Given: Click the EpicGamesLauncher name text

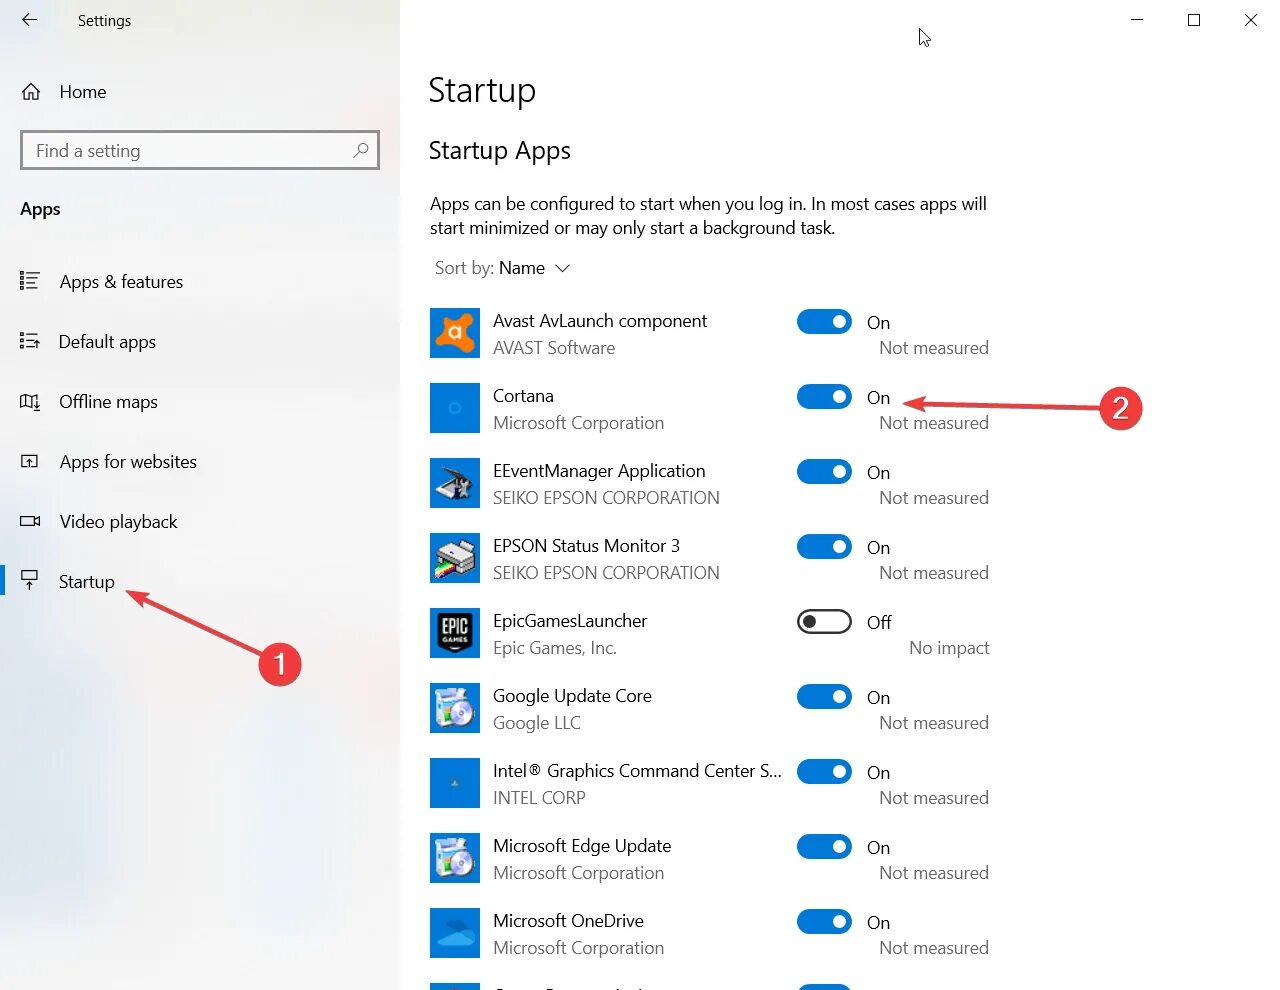Looking at the screenshot, I should pyautogui.click(x=570, y=621).
